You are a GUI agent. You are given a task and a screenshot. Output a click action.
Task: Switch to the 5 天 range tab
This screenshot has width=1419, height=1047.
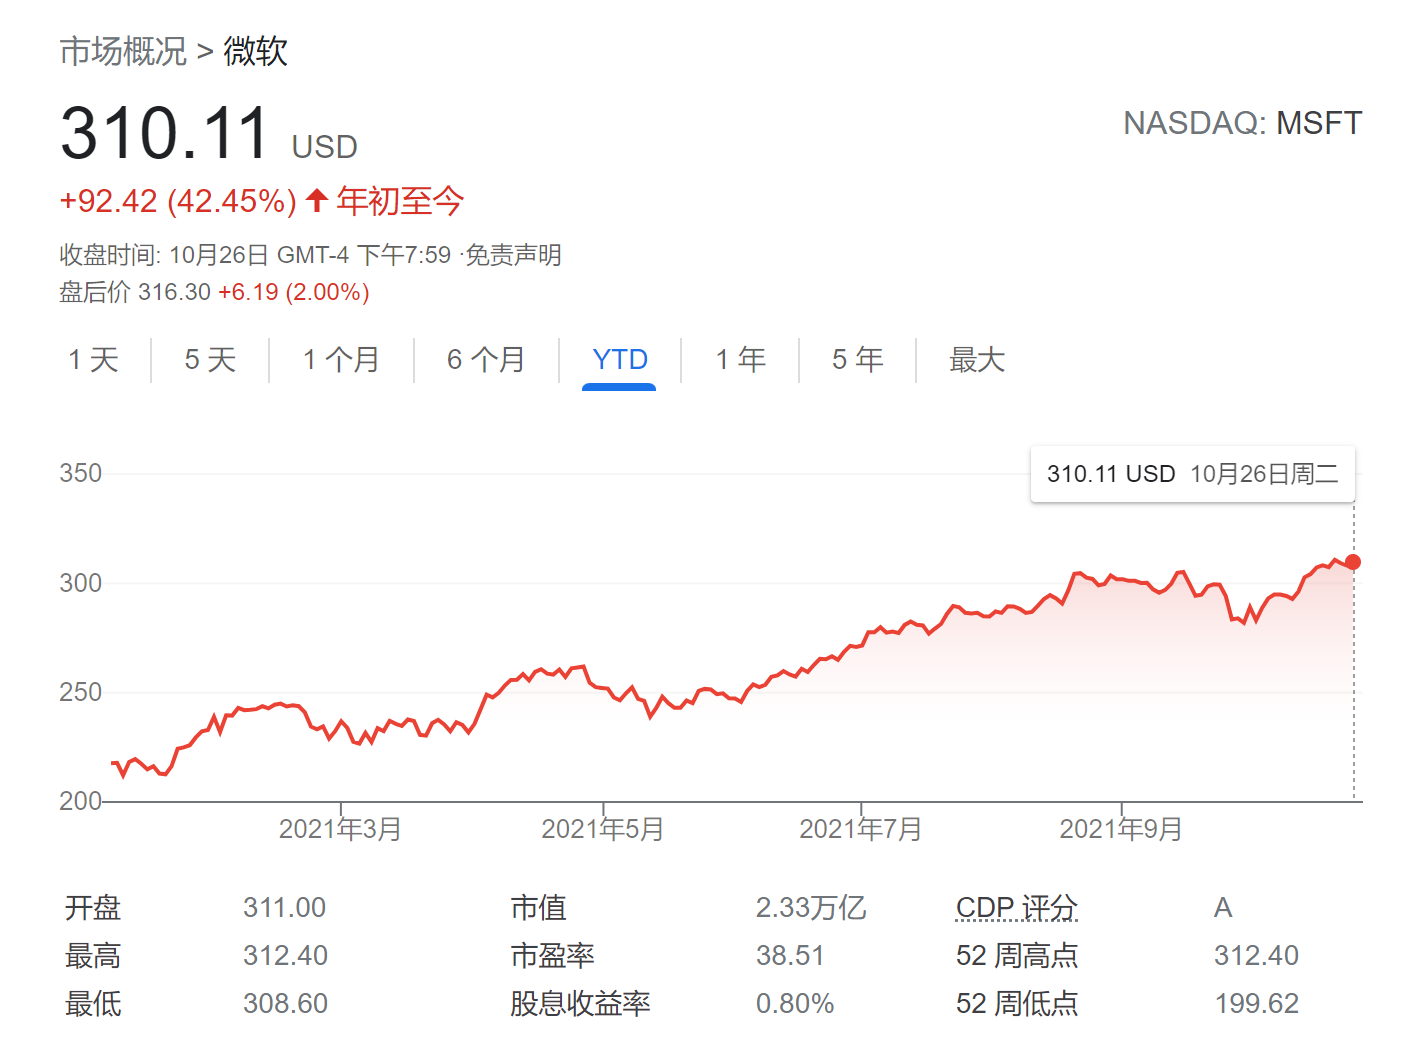tap(210, 359)
